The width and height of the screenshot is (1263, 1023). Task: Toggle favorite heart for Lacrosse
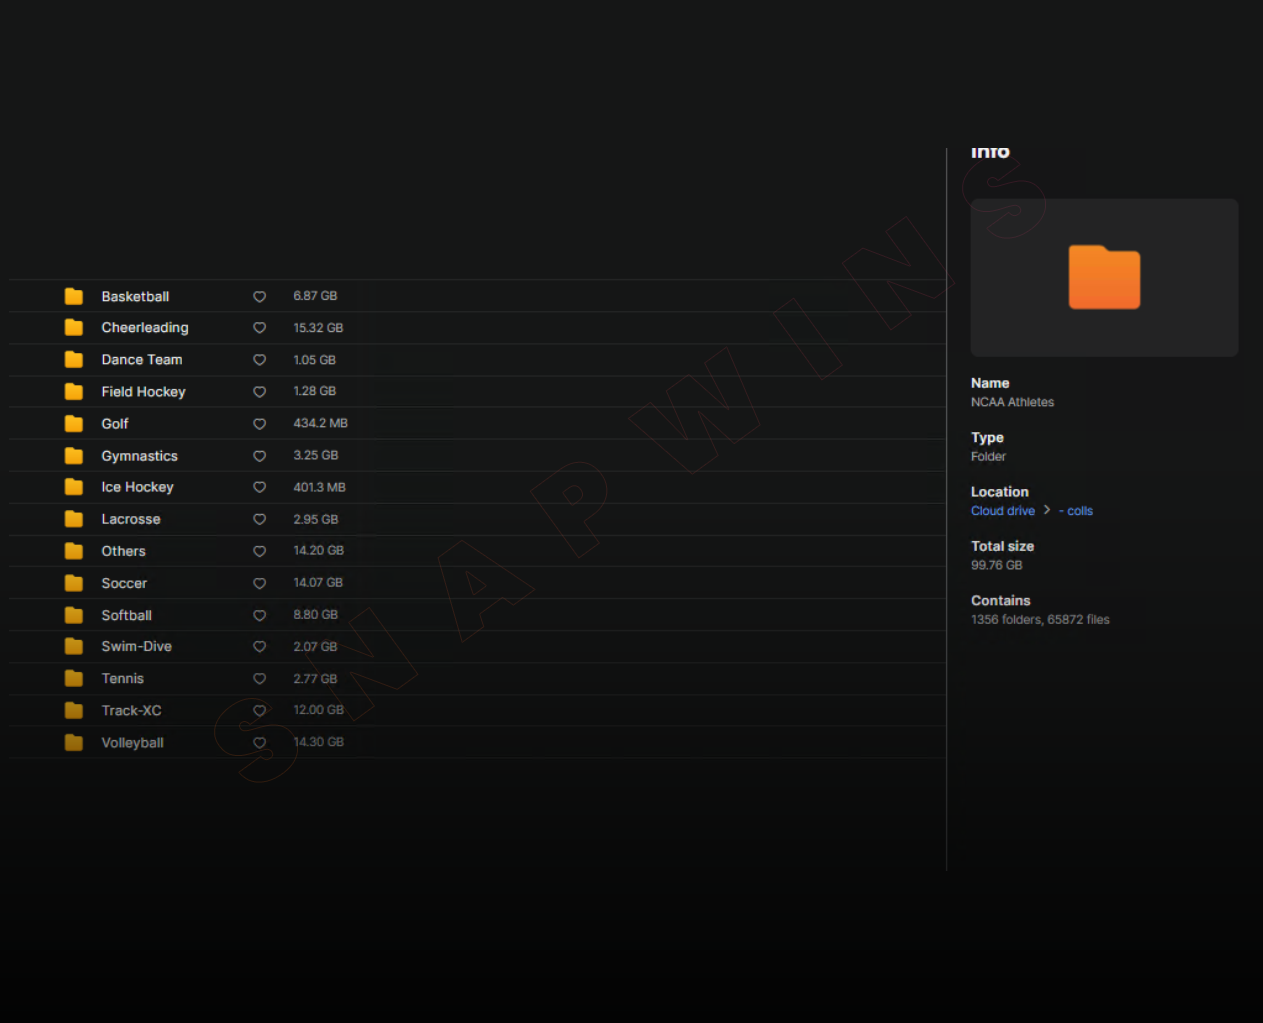(x=259, y=520)
